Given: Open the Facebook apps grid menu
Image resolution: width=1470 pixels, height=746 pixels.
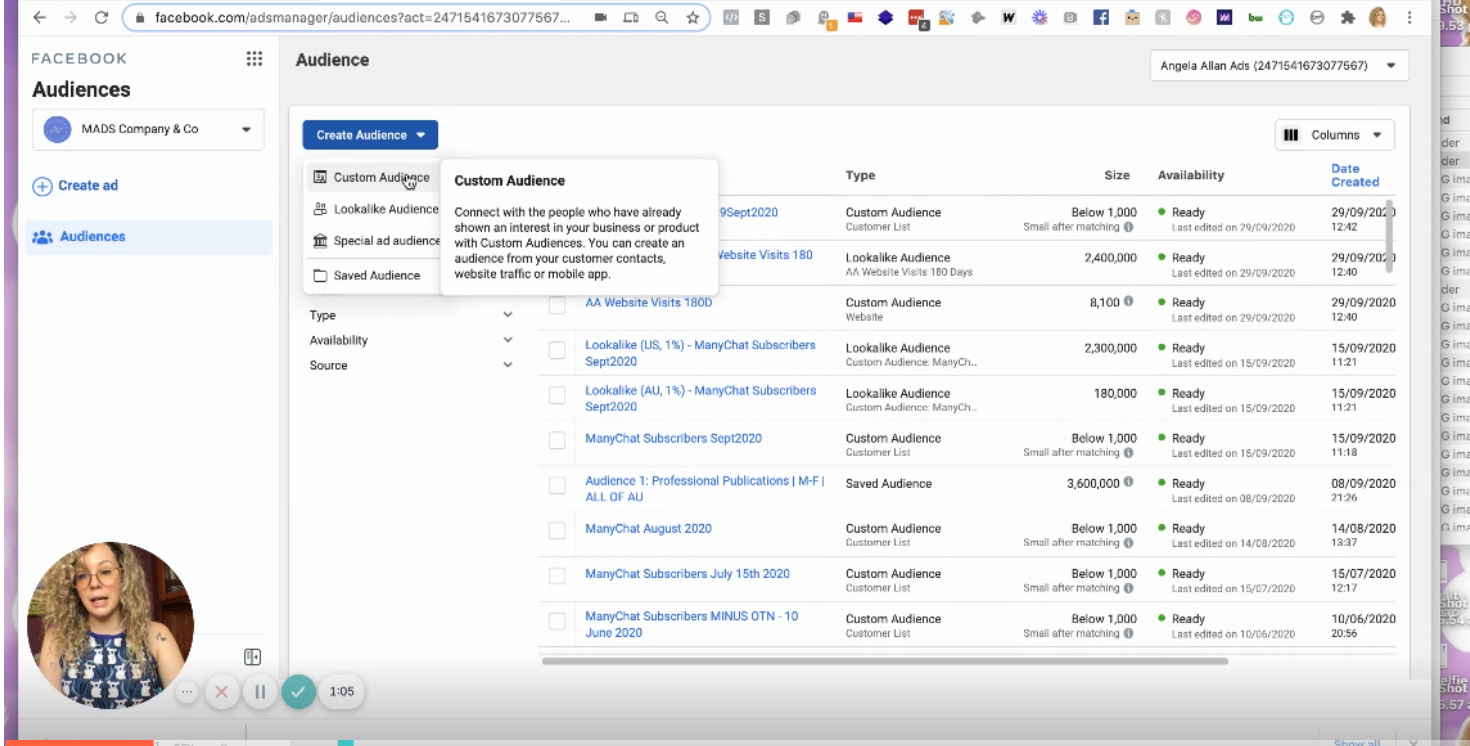Looking at the screenshot, I should click(x=254, y=59).
